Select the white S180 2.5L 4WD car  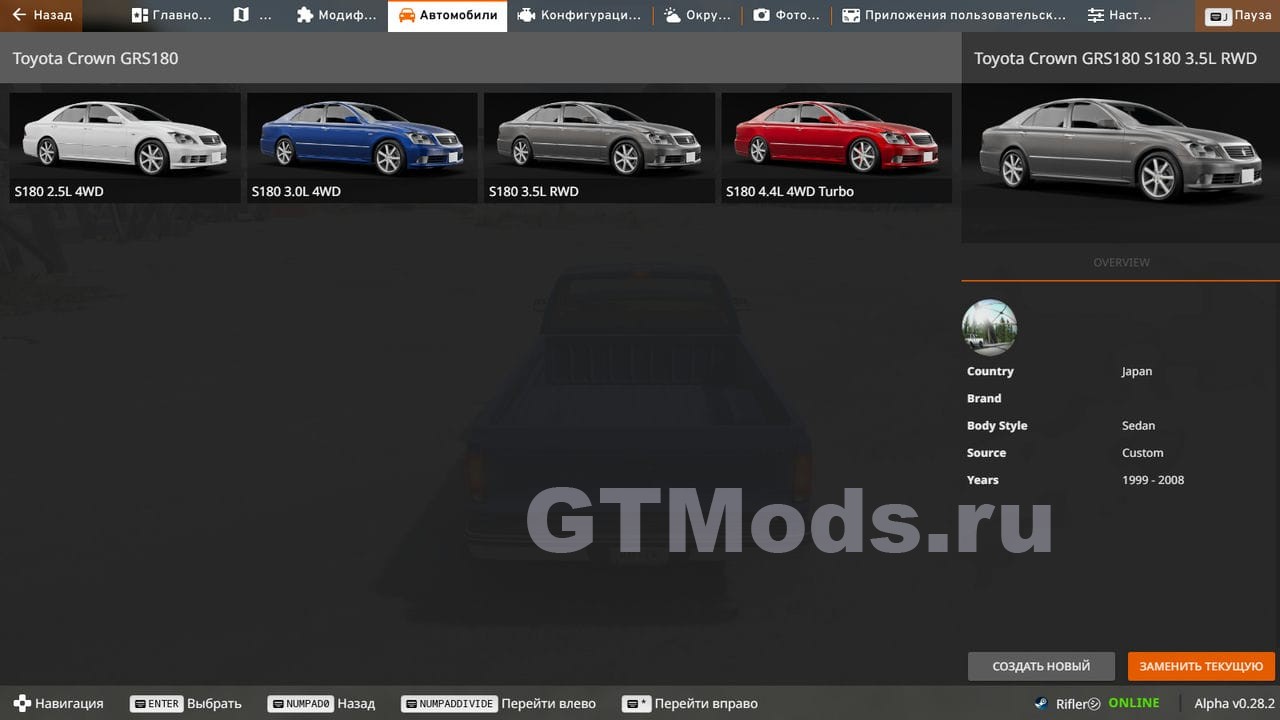point(125,148)
